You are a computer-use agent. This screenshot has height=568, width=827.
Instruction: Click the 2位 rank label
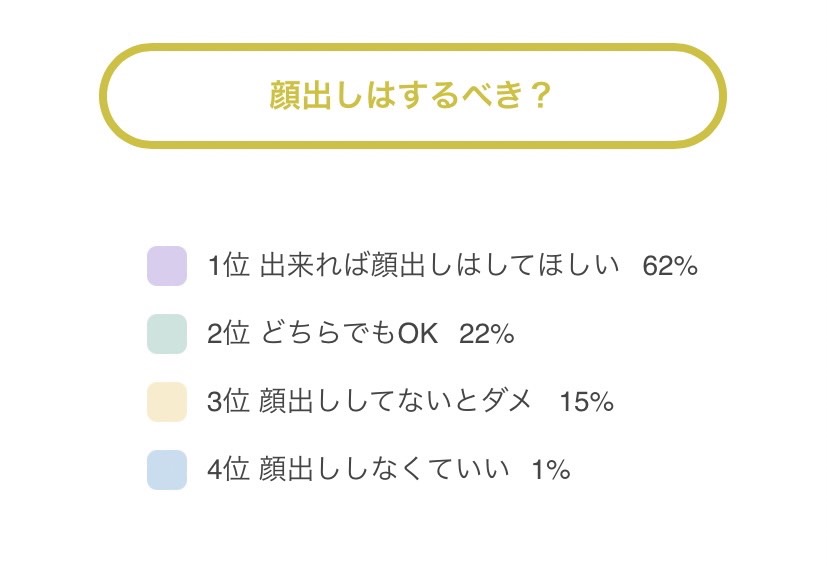229,335
